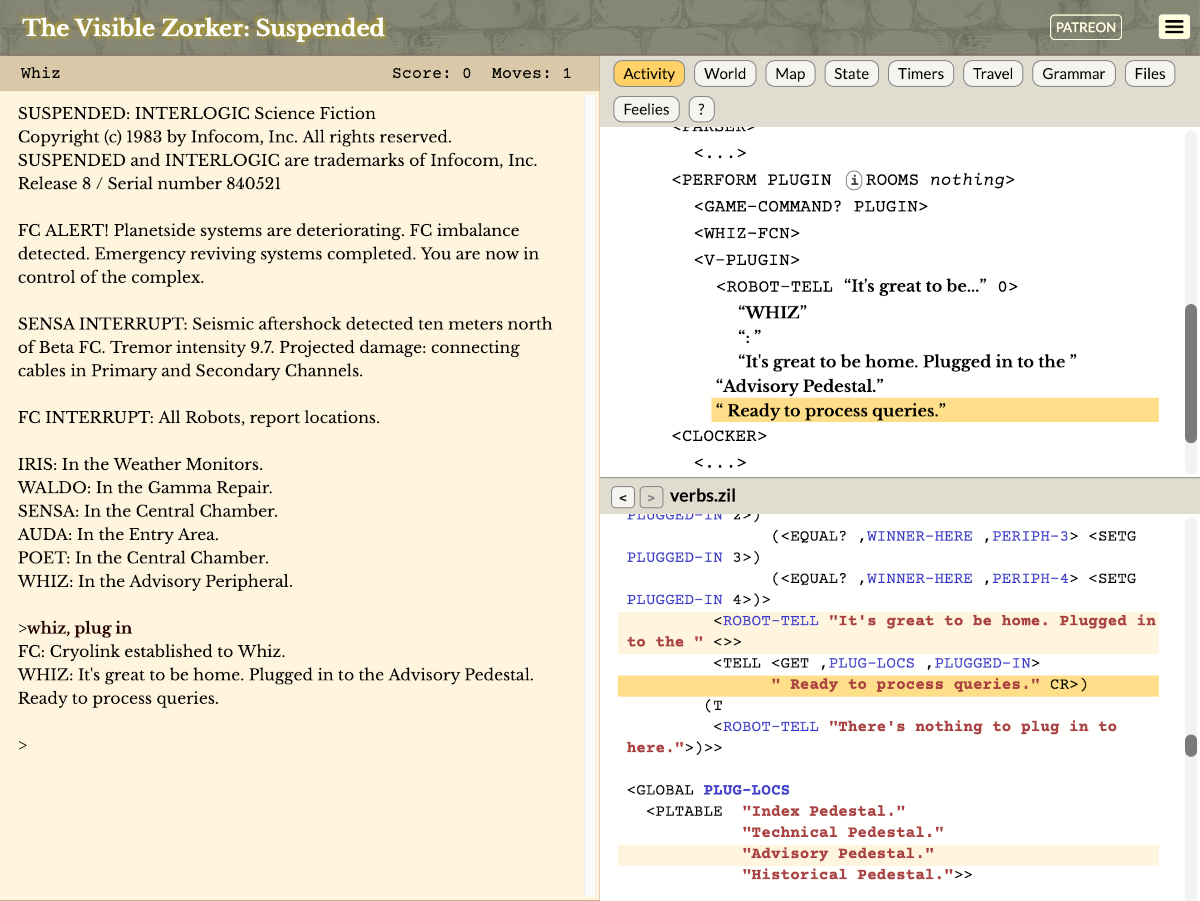Click the question mark help button
The height and width of the screenshot is (901, 1200).
(x=701, y=109)
